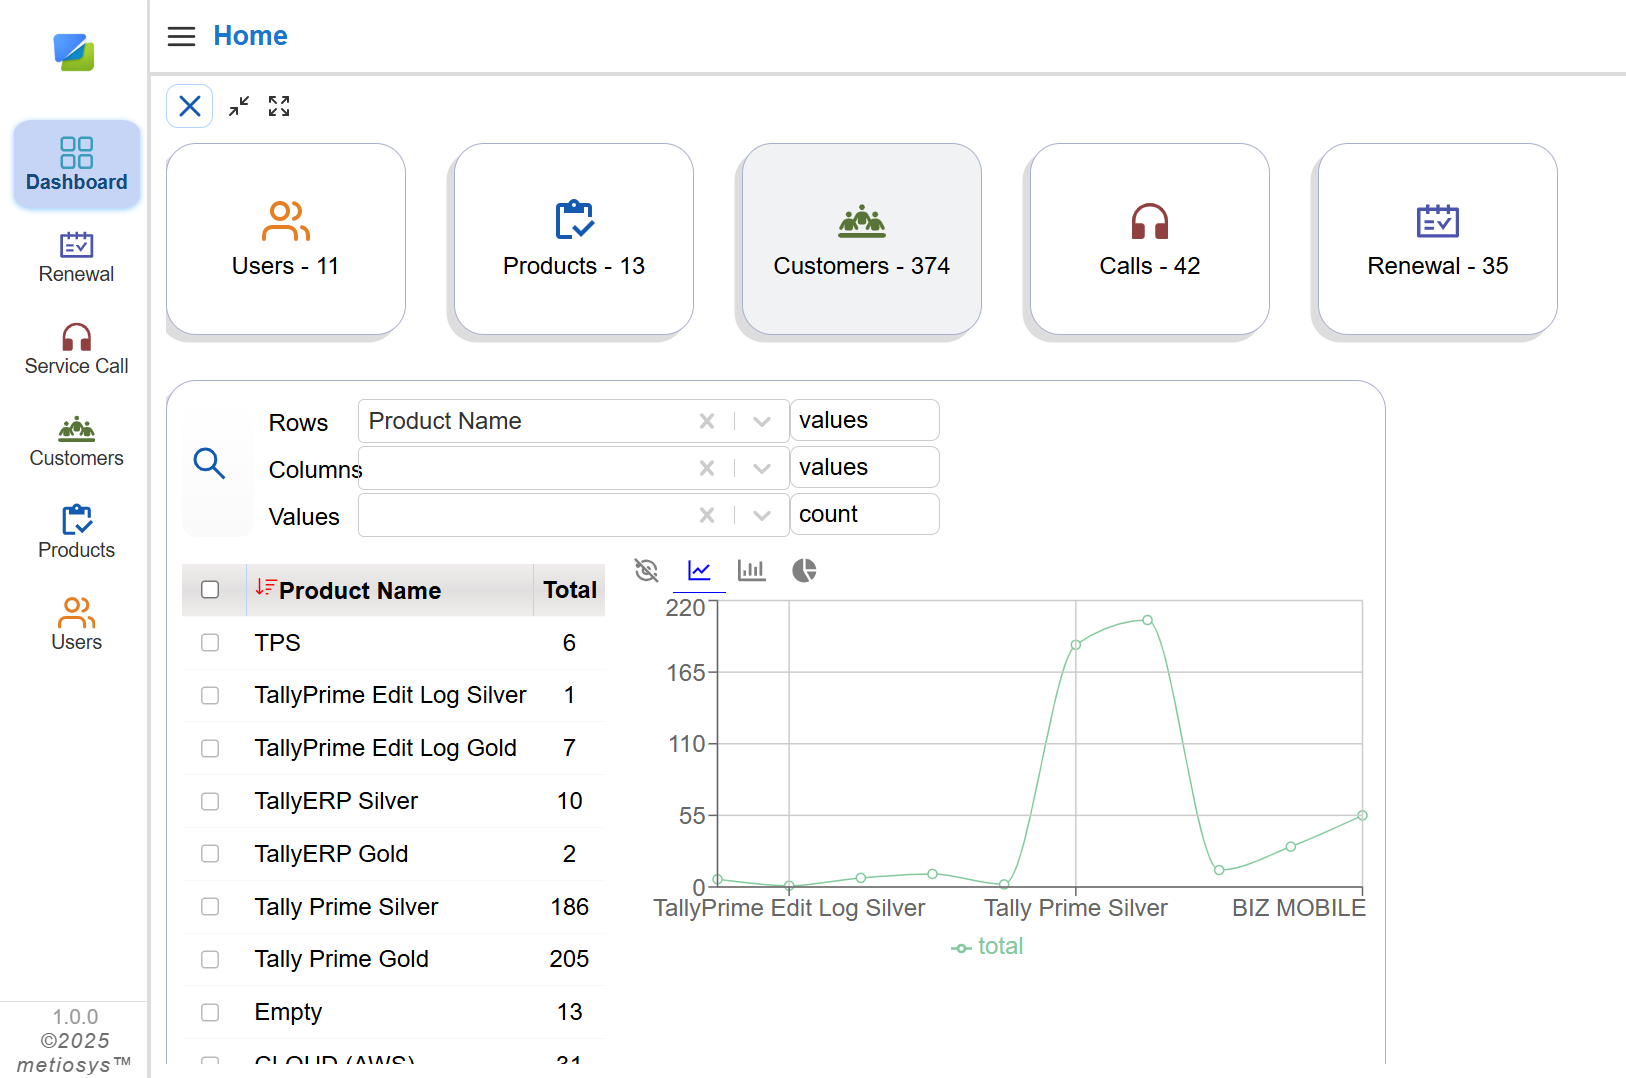Screen dimensions: 1626x1078
Task: Click the Tally Prime Gold total 205
Action: click(569, 959)
